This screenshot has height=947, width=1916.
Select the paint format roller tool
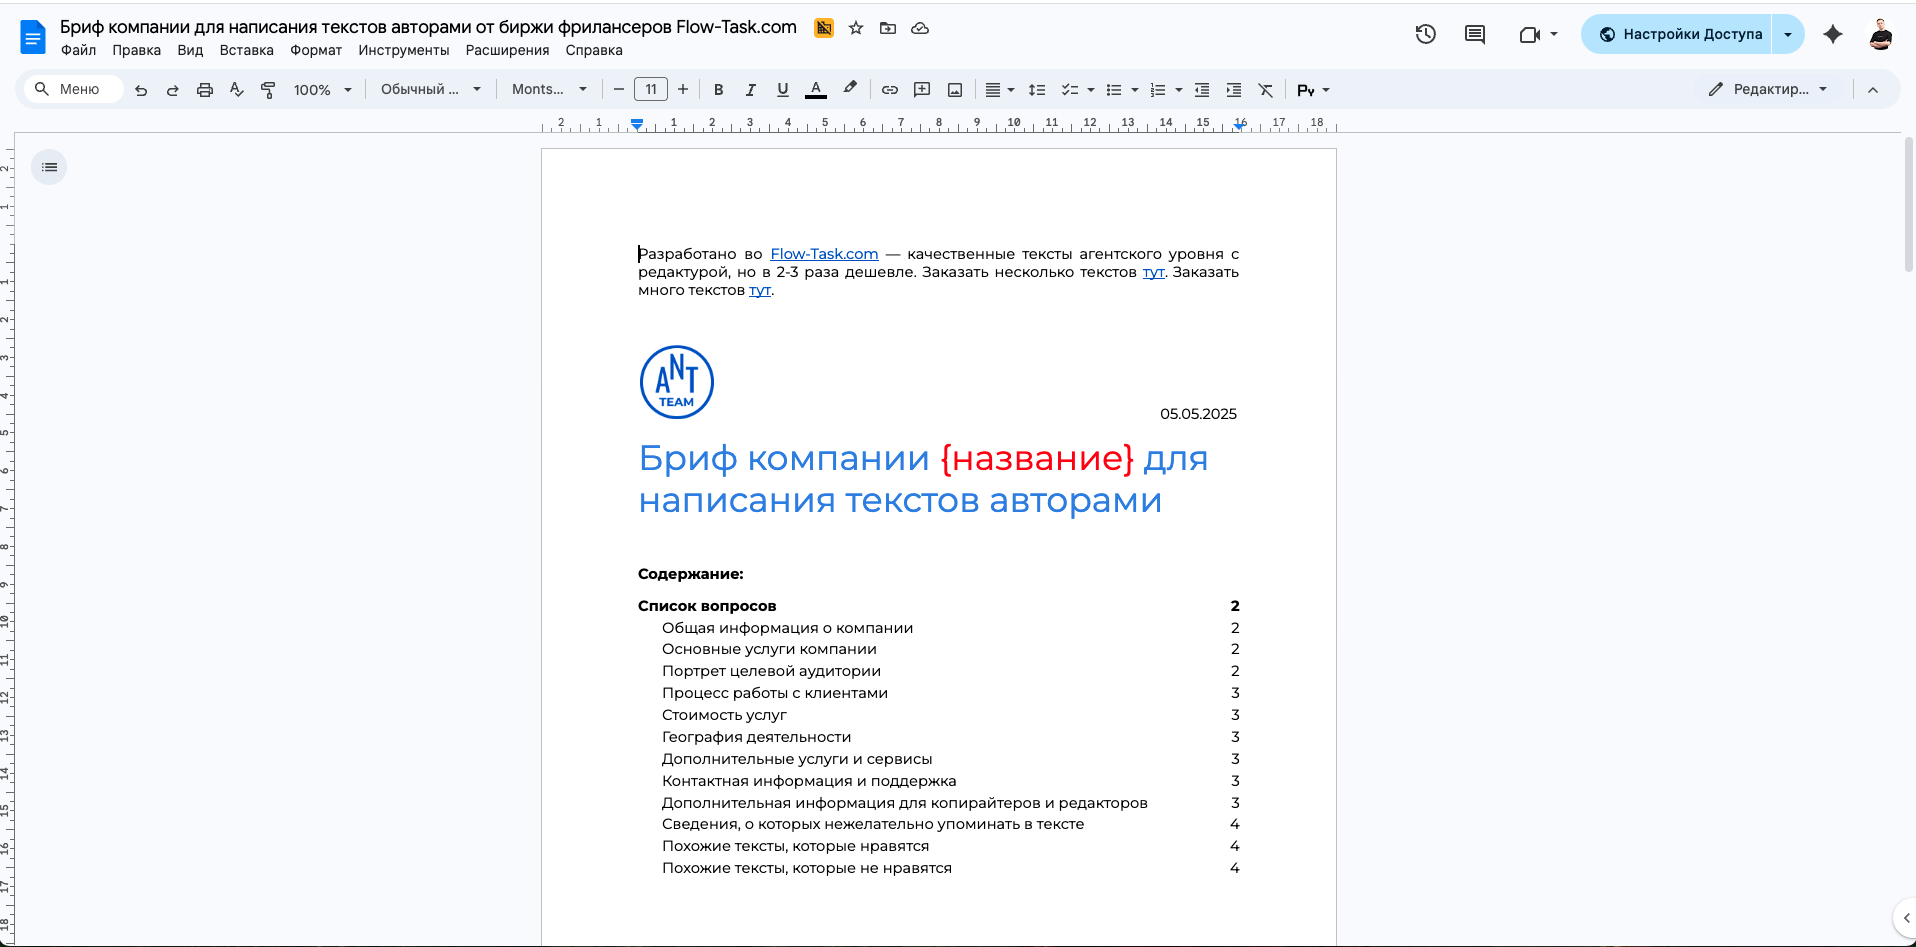[x=268, y=90]
